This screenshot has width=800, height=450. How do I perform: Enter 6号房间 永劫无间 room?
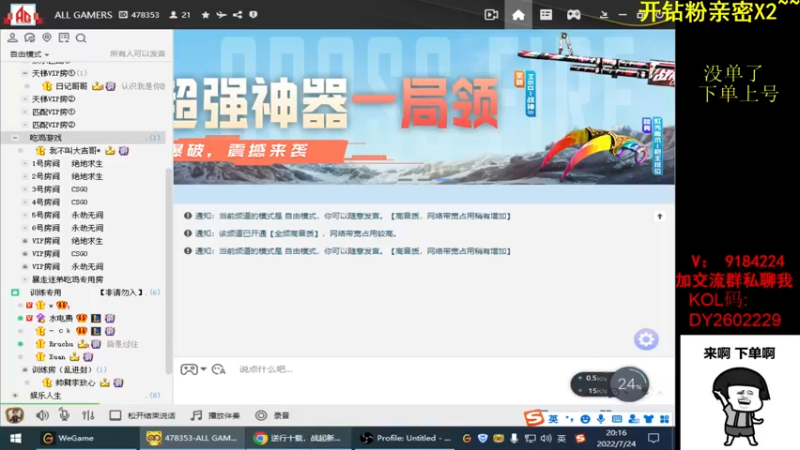[67, 228]
